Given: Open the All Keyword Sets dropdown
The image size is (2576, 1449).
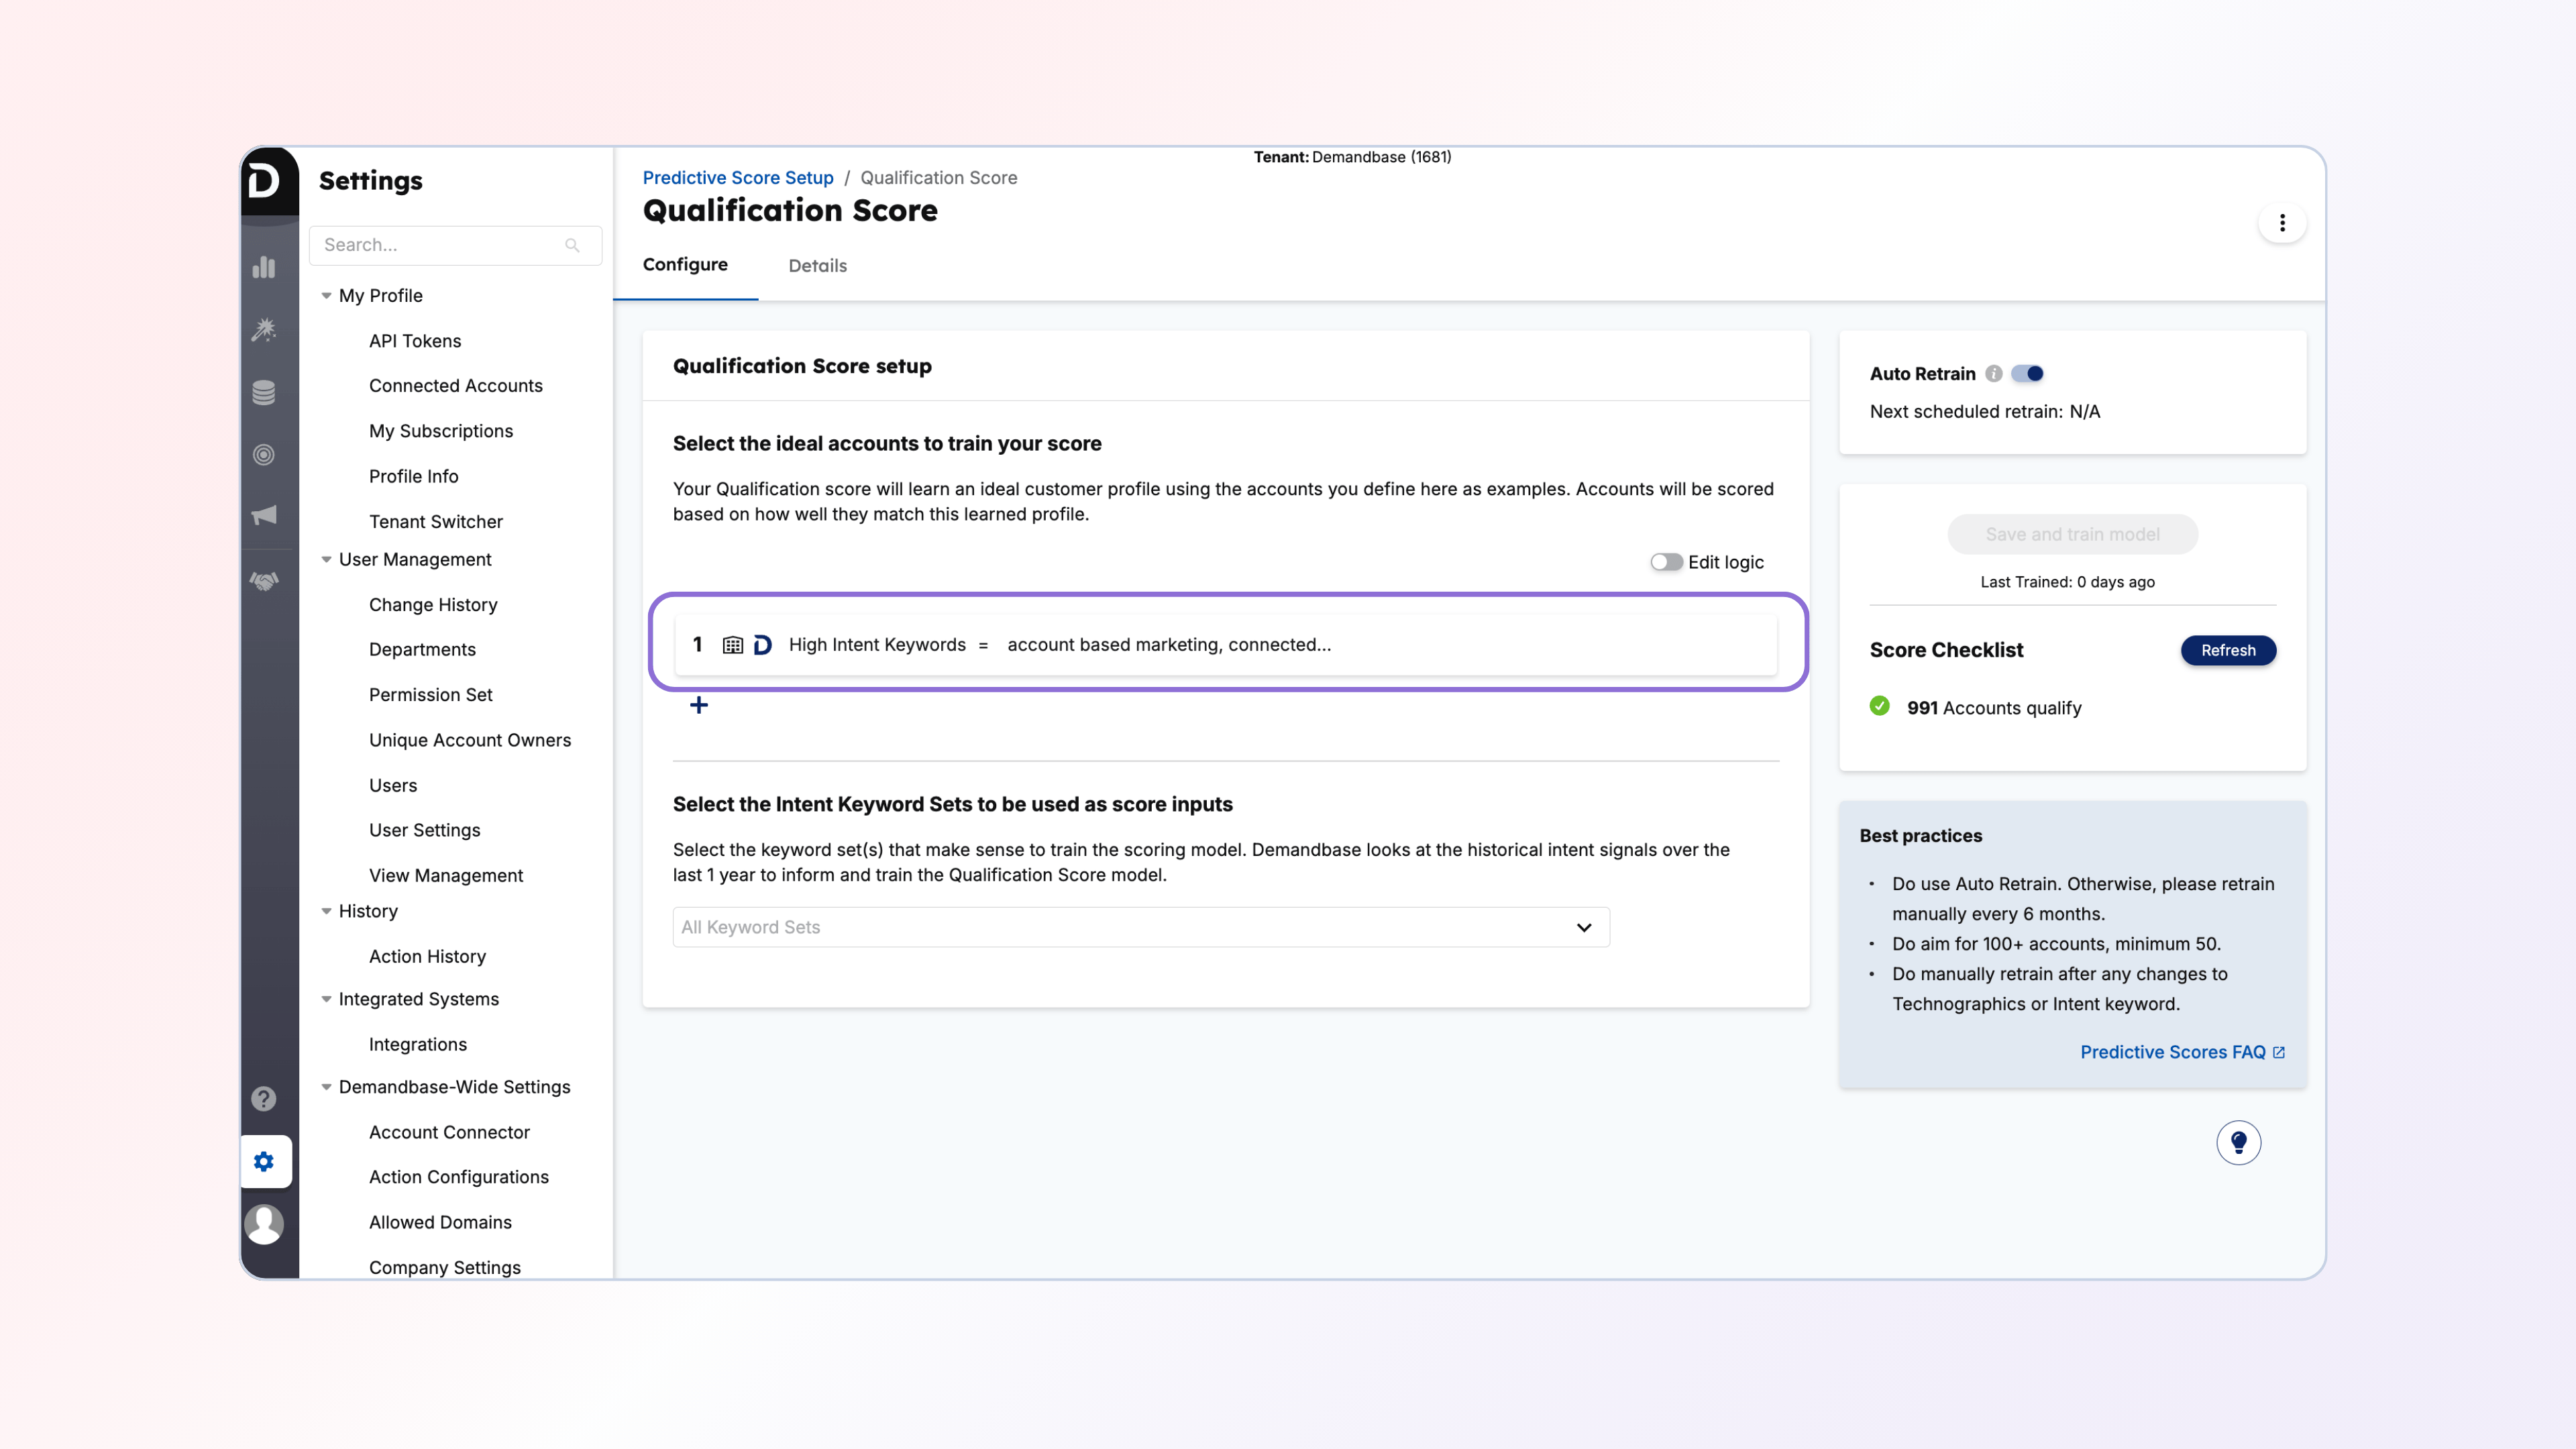Looking at the screenshot, I should pos(1140,927).
